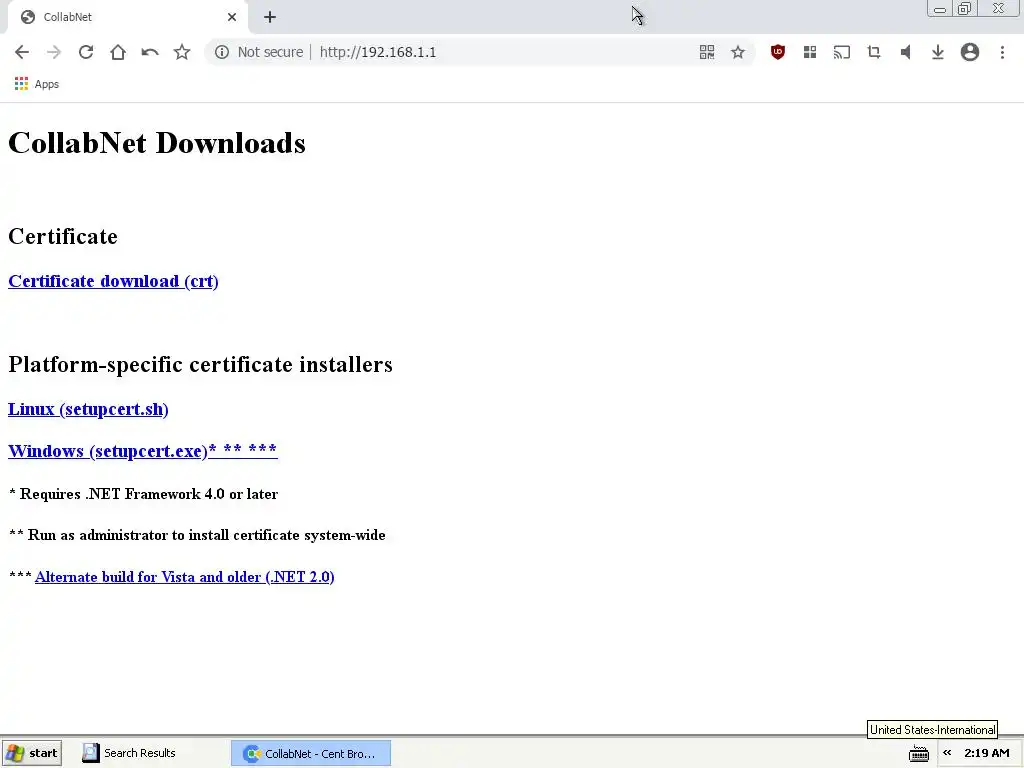Open the user profile avatar
The image size is (1024, 768).
tap(970, 52)
